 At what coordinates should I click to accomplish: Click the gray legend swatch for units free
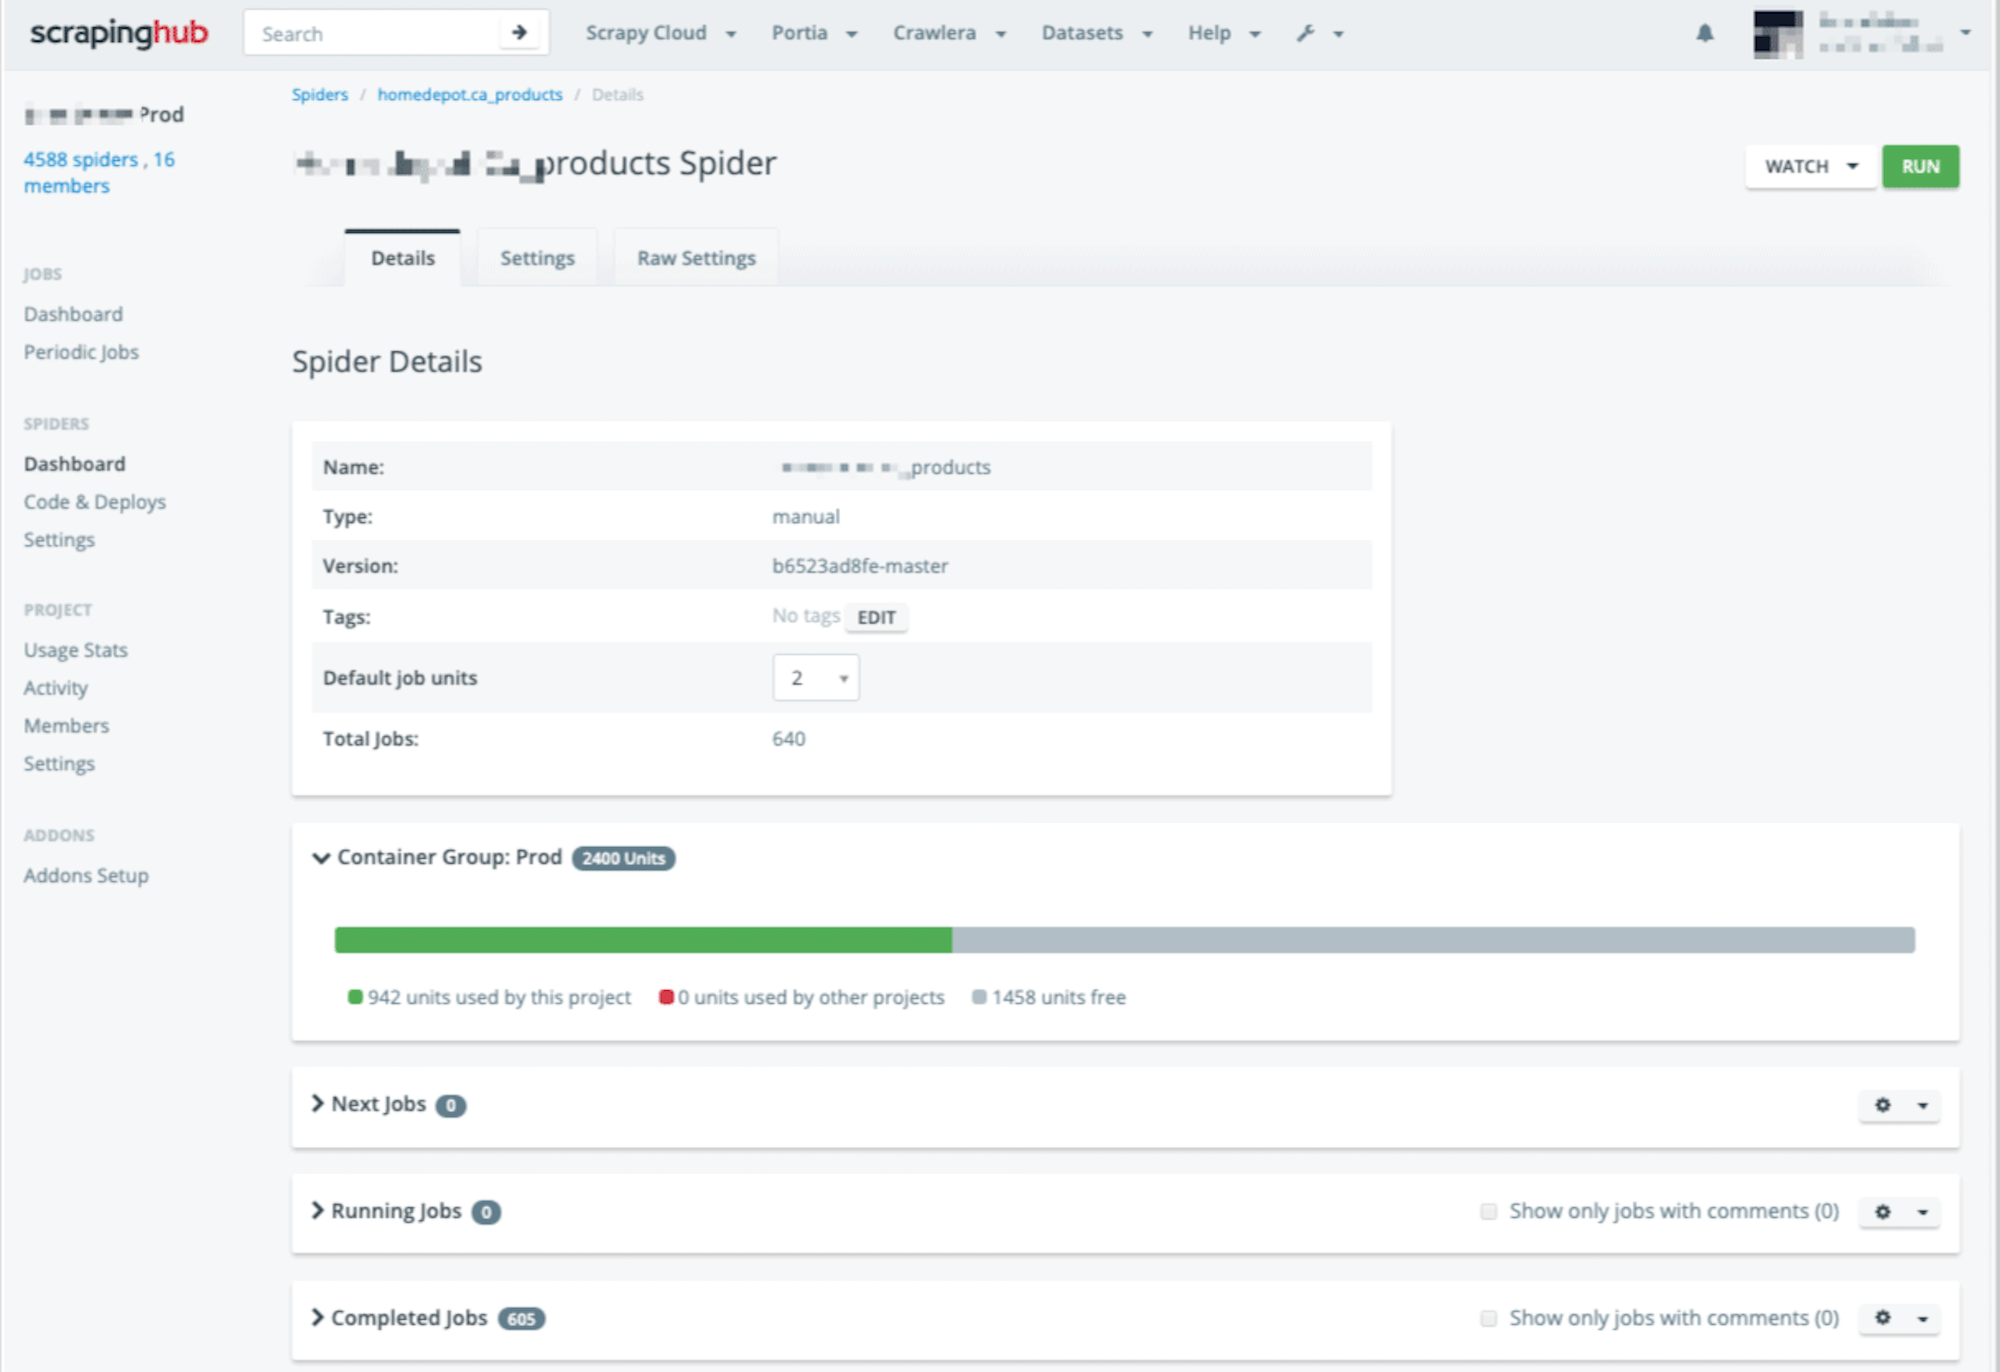pyautogui.click(x=979, y=997)
